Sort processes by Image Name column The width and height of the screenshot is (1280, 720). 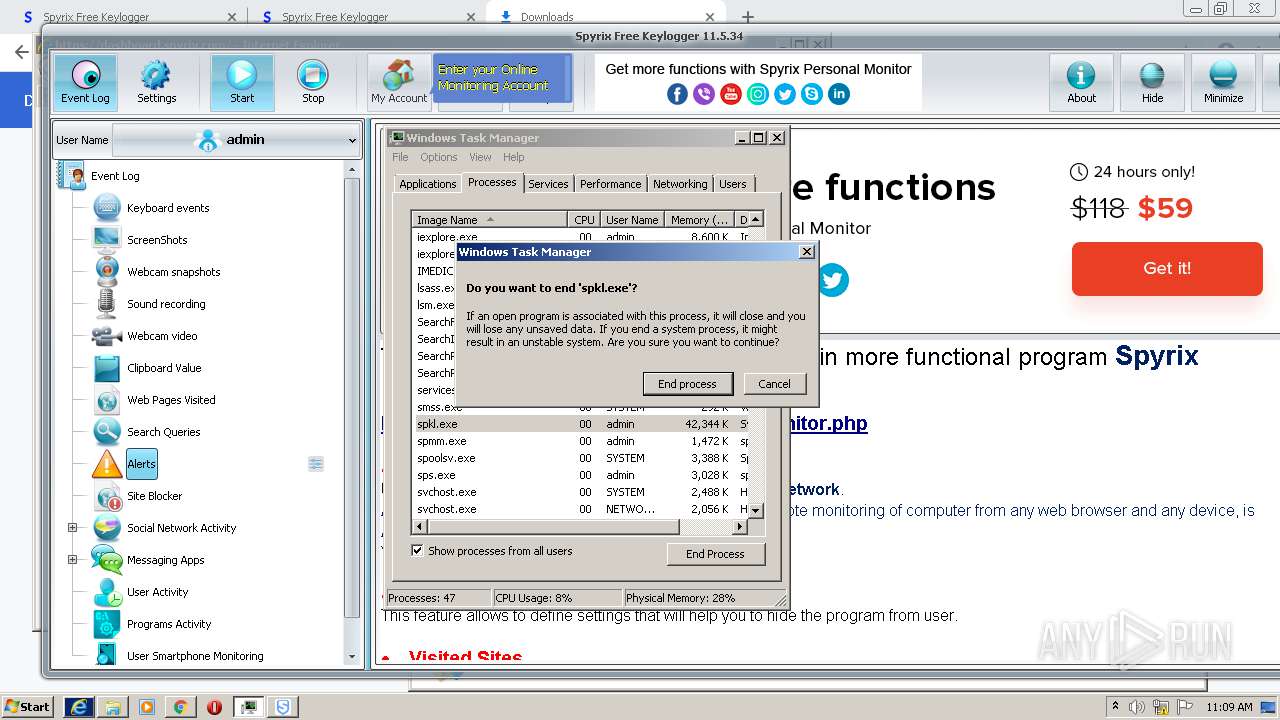[490, 220]
